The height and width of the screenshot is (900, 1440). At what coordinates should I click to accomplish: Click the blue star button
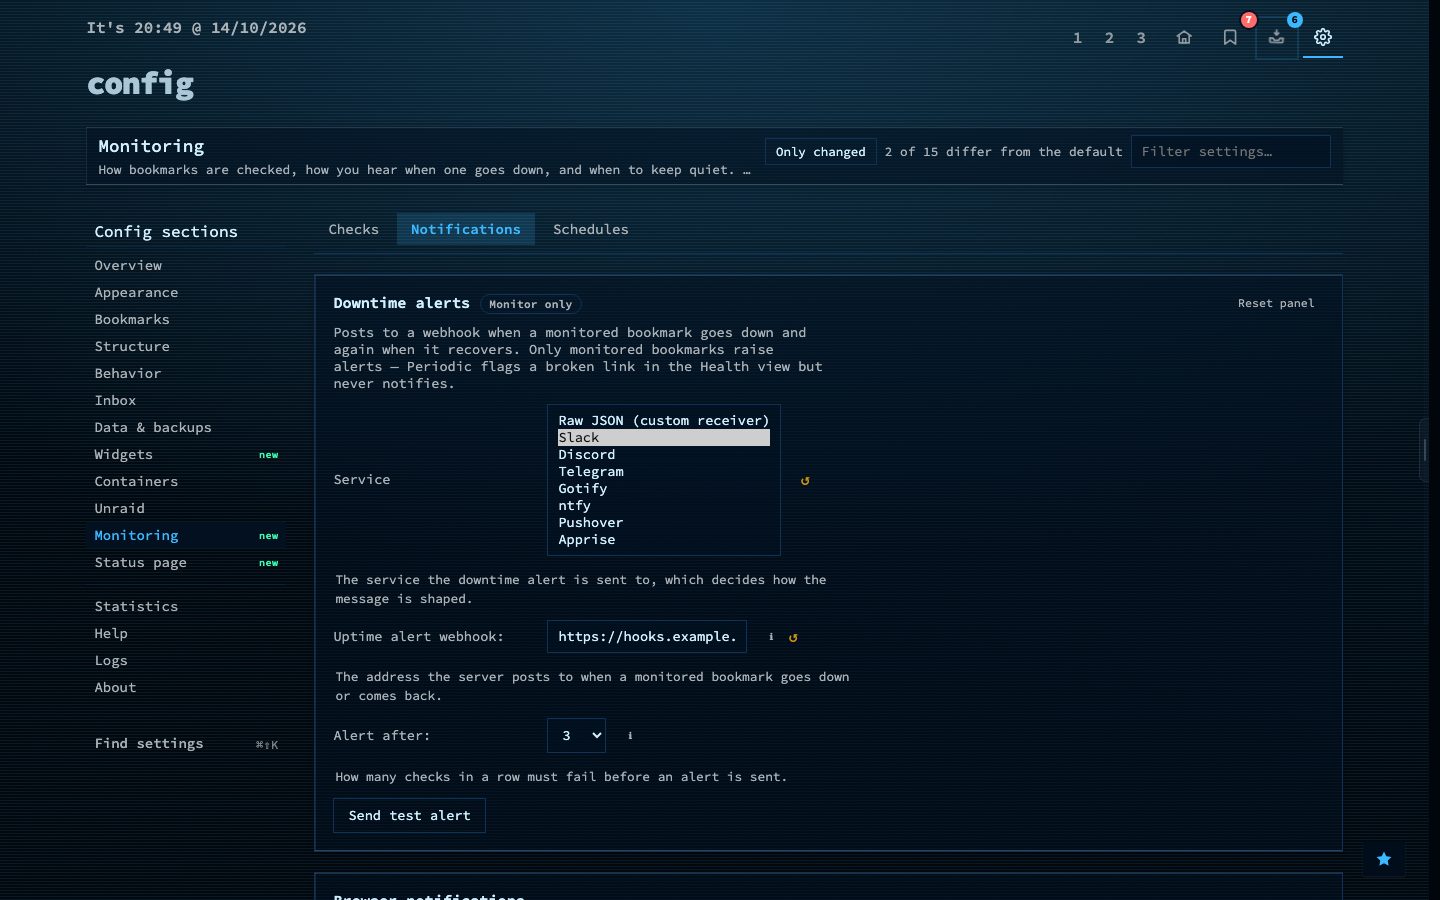coord(1384,859)
